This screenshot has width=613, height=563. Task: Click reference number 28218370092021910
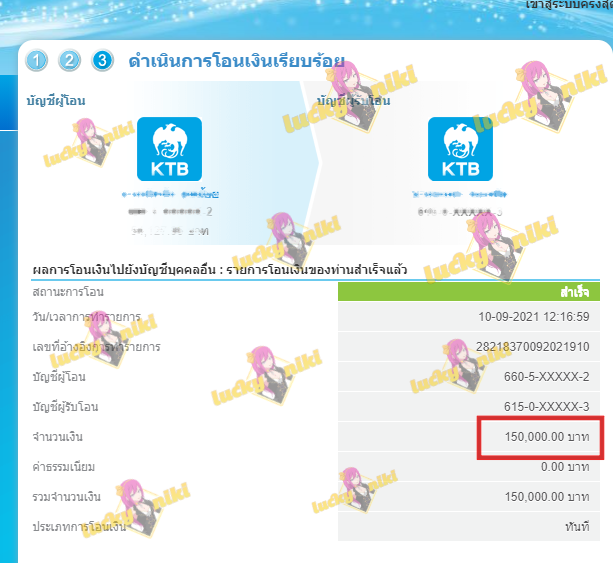pos(532,347)
